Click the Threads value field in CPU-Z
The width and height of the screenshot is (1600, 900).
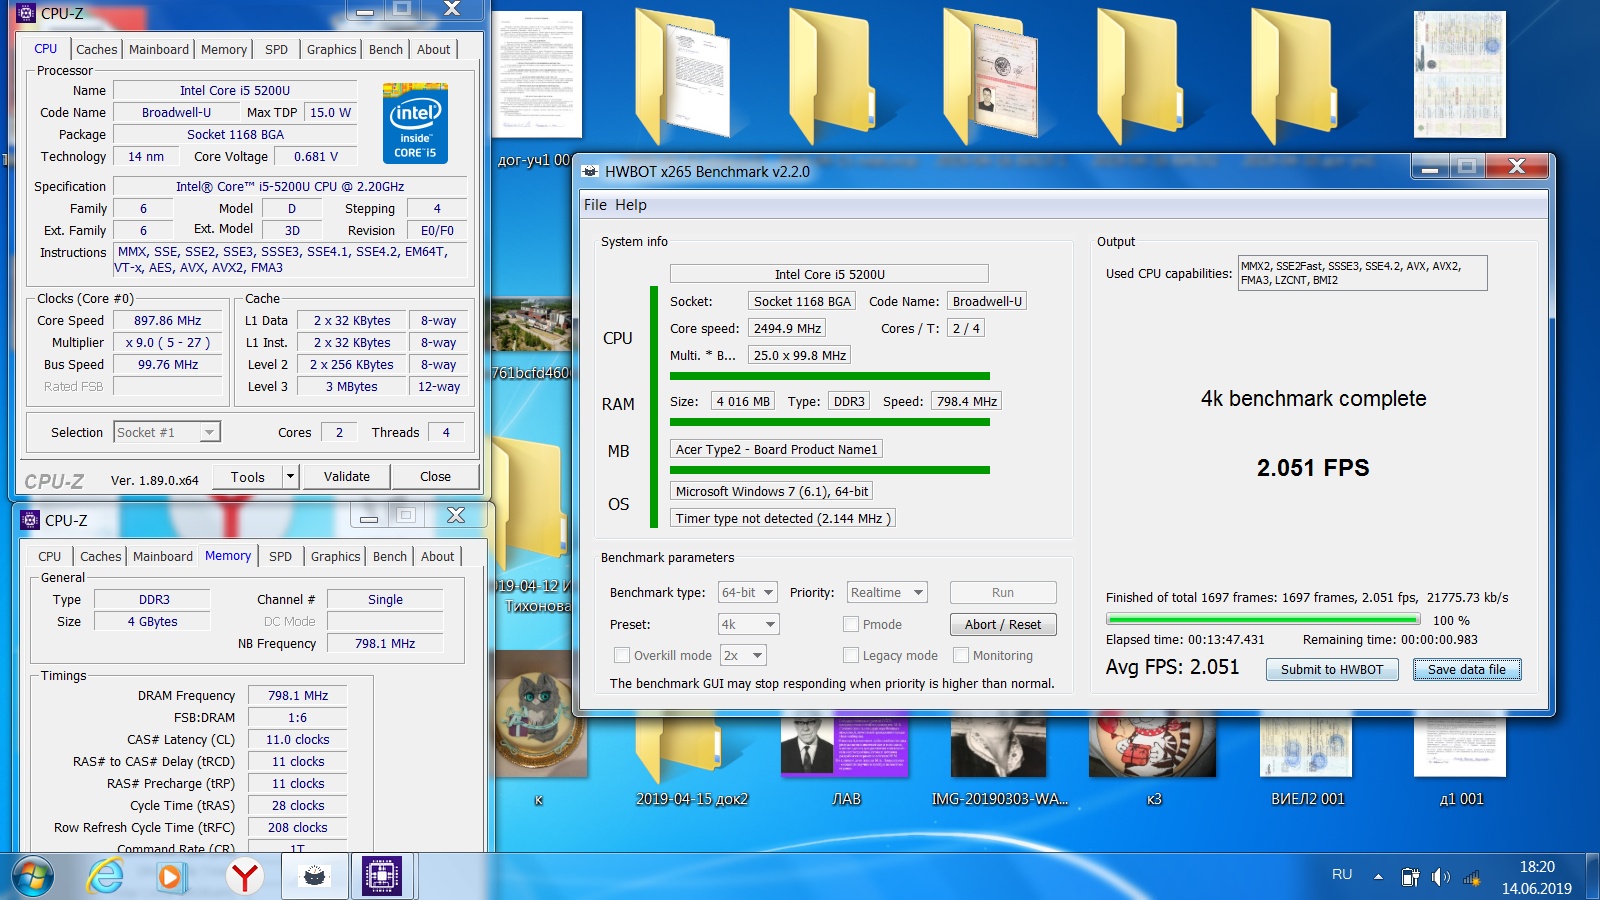coord(446,432)
